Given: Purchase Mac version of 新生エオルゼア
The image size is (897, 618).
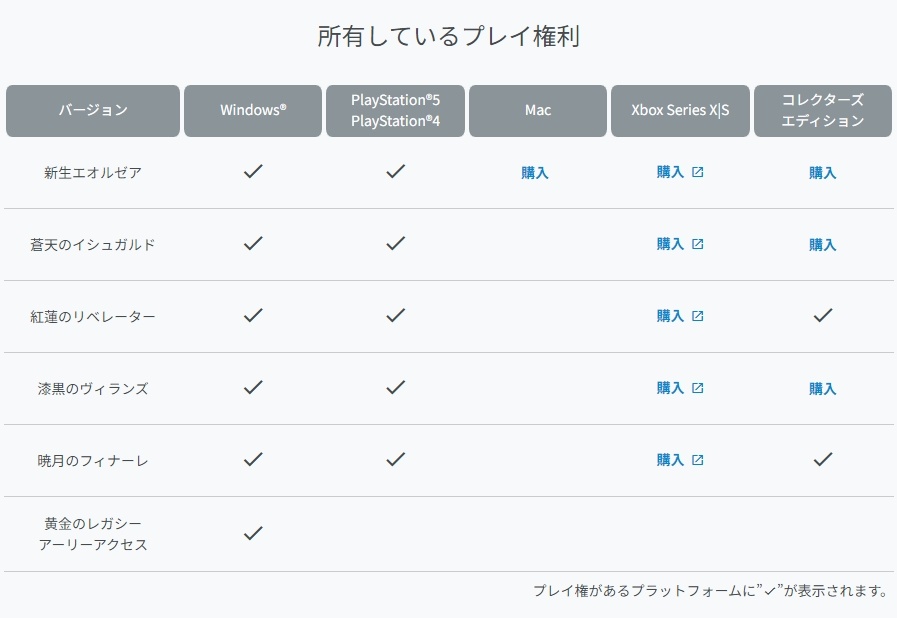Looking at the screenshot, I should pyautogui.click(x=535, y=172).
